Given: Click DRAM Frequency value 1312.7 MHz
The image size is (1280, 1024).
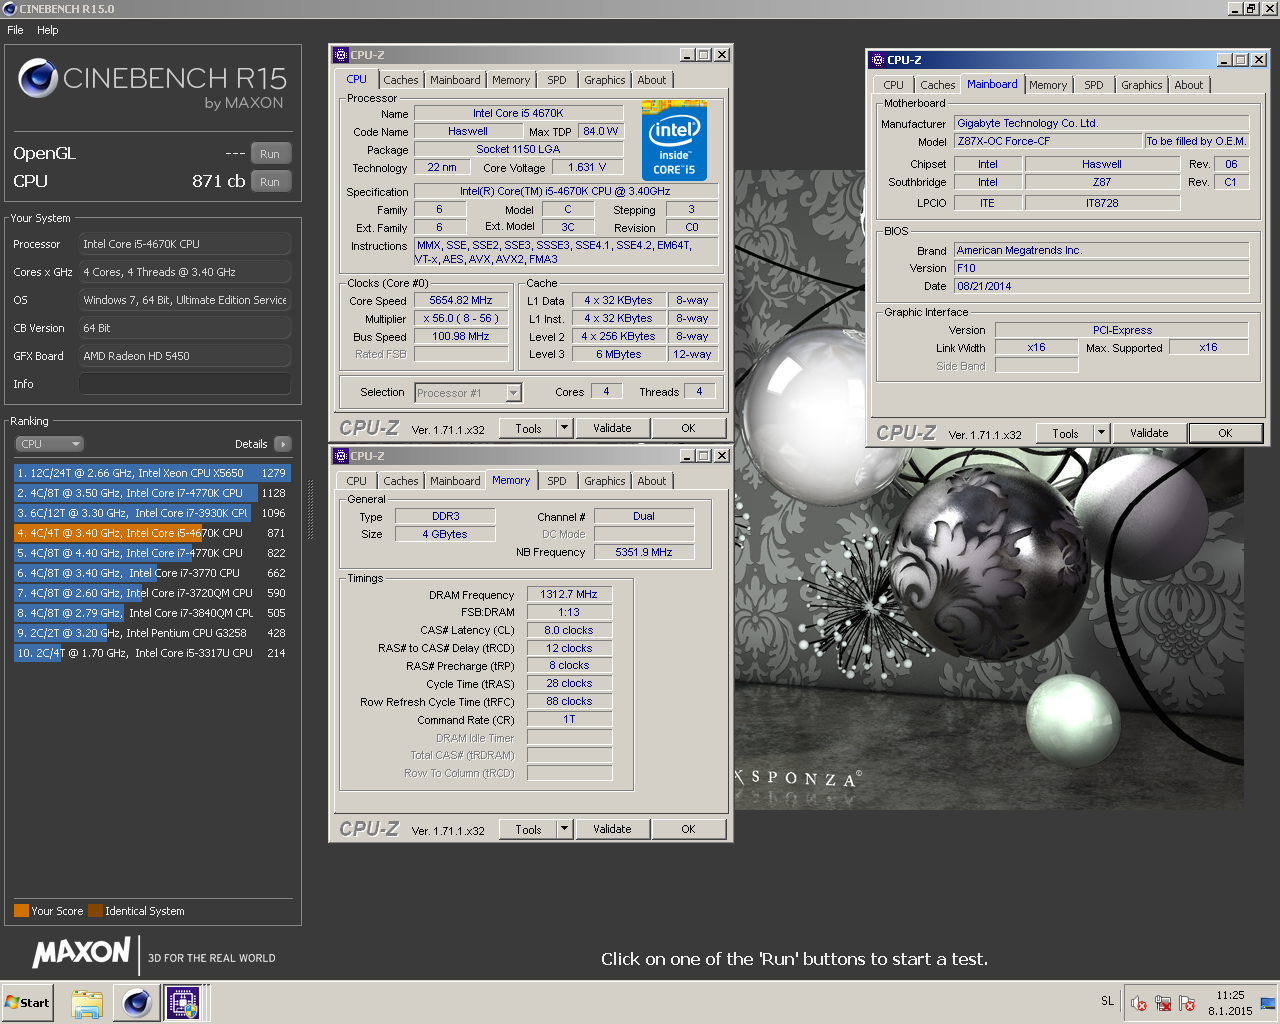Looking at the screenshot, I should pos(569,594).
